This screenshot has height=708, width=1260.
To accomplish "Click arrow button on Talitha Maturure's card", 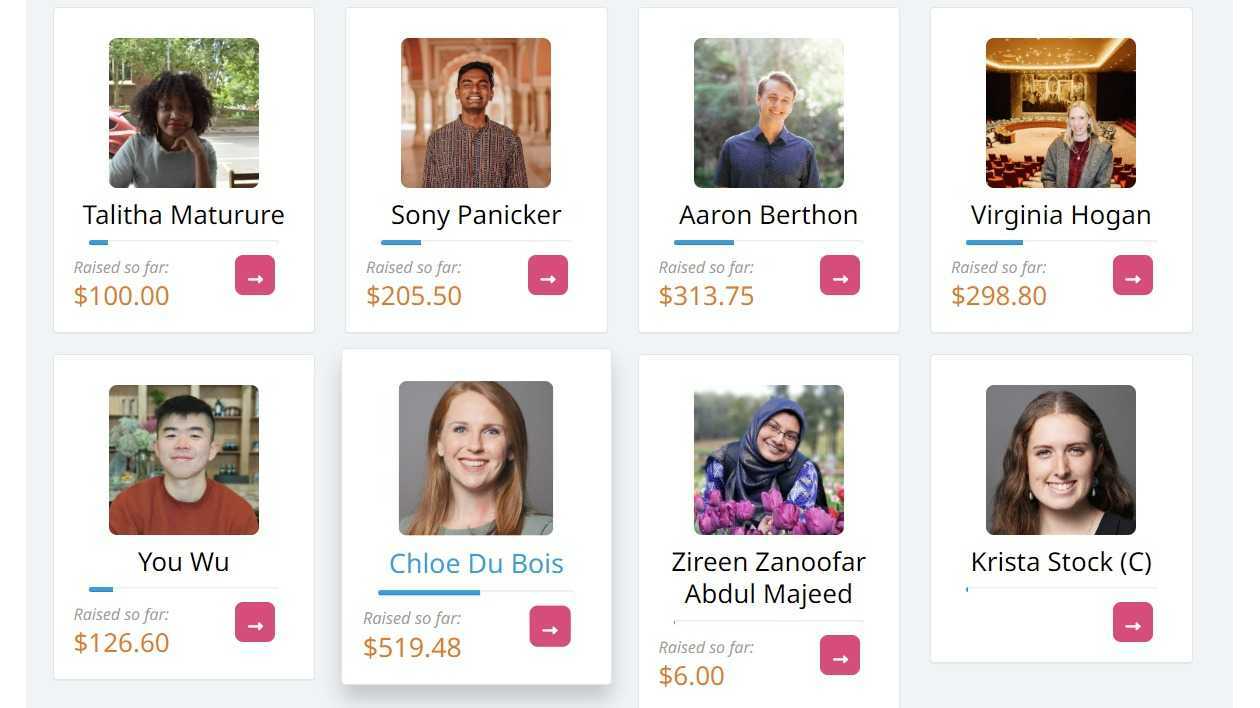I will (255, 276).
